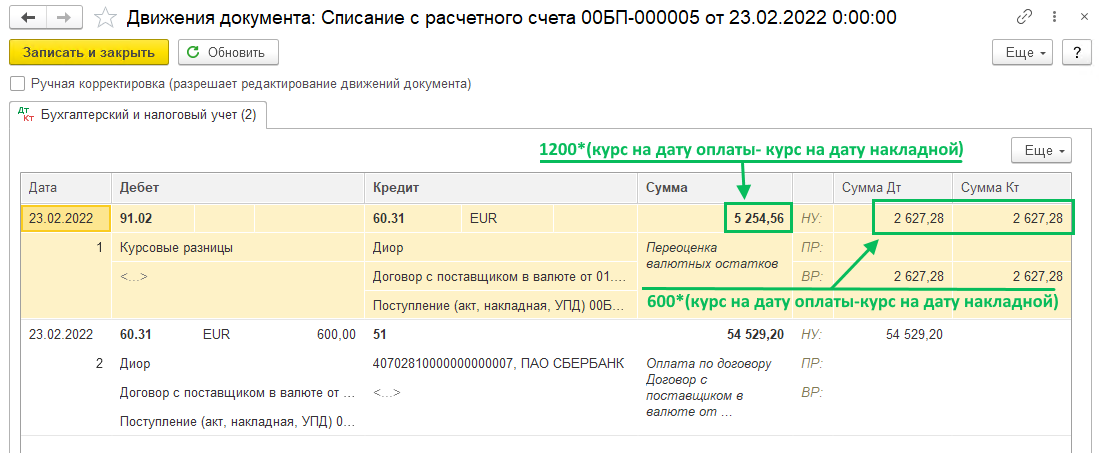Add document to favorites with star icon

pos(103,18)
